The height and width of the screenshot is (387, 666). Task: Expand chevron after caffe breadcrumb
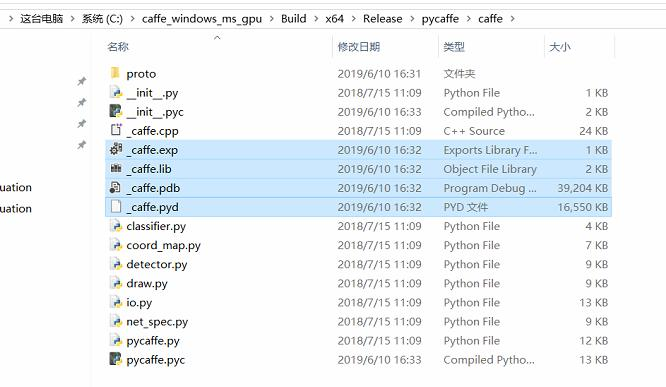(x=513, y=19)
